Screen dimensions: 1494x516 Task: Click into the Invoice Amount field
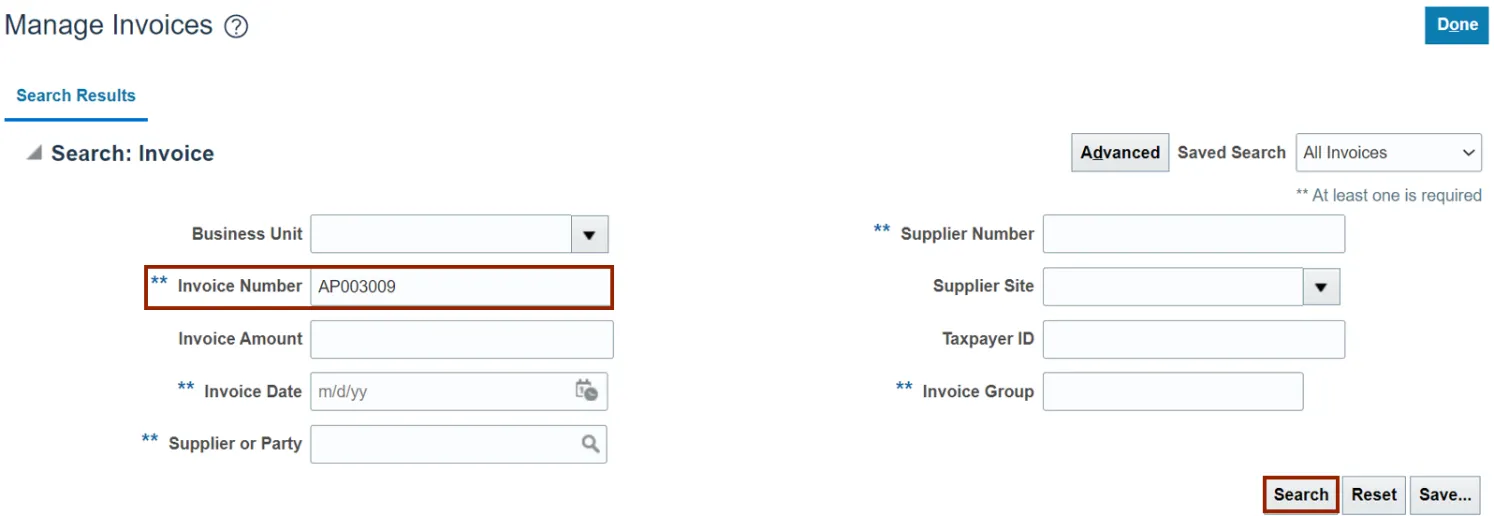click(461, 339)
